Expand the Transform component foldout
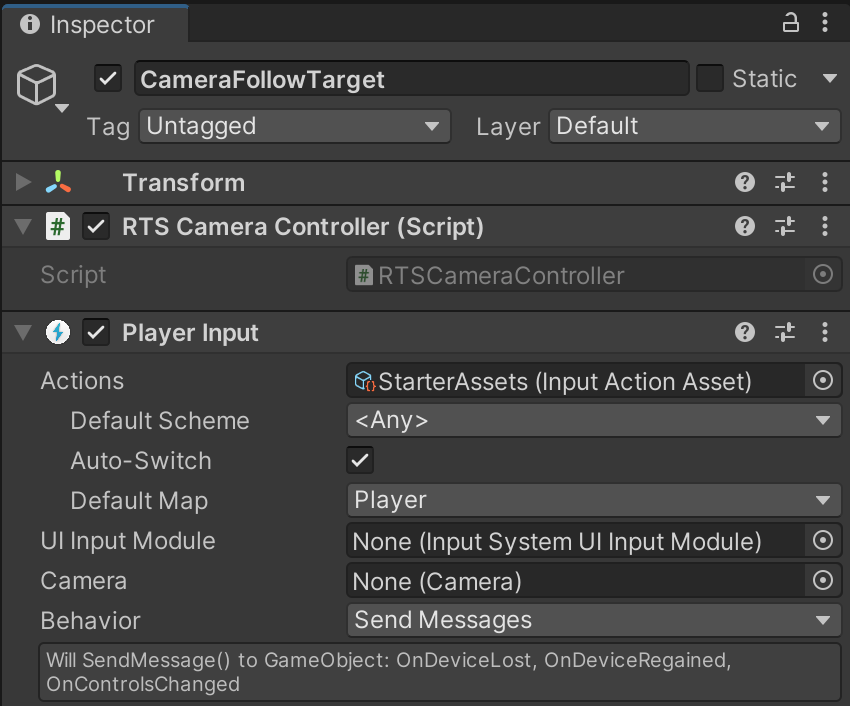Screen dimensions: 850x706 (x=24, y=182)
